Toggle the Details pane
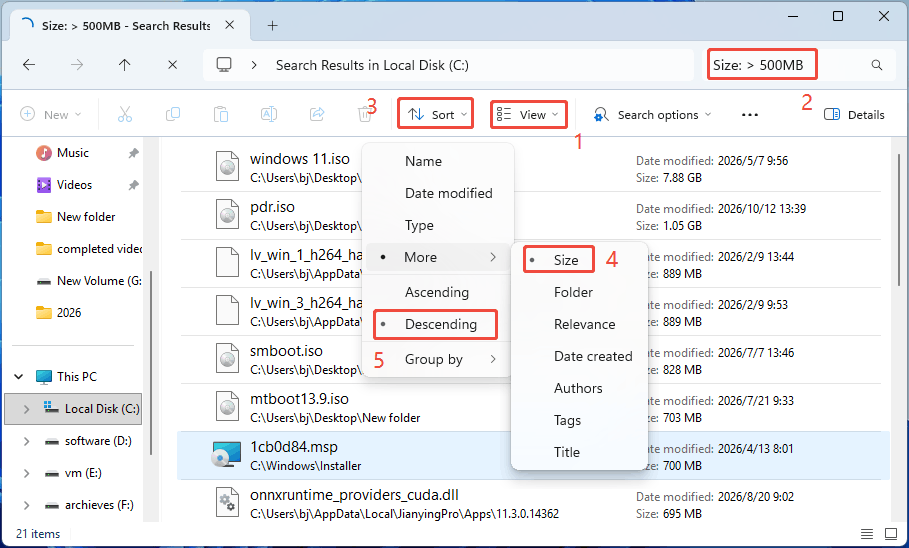Screen dimensions: 909x548 point(854,114)
